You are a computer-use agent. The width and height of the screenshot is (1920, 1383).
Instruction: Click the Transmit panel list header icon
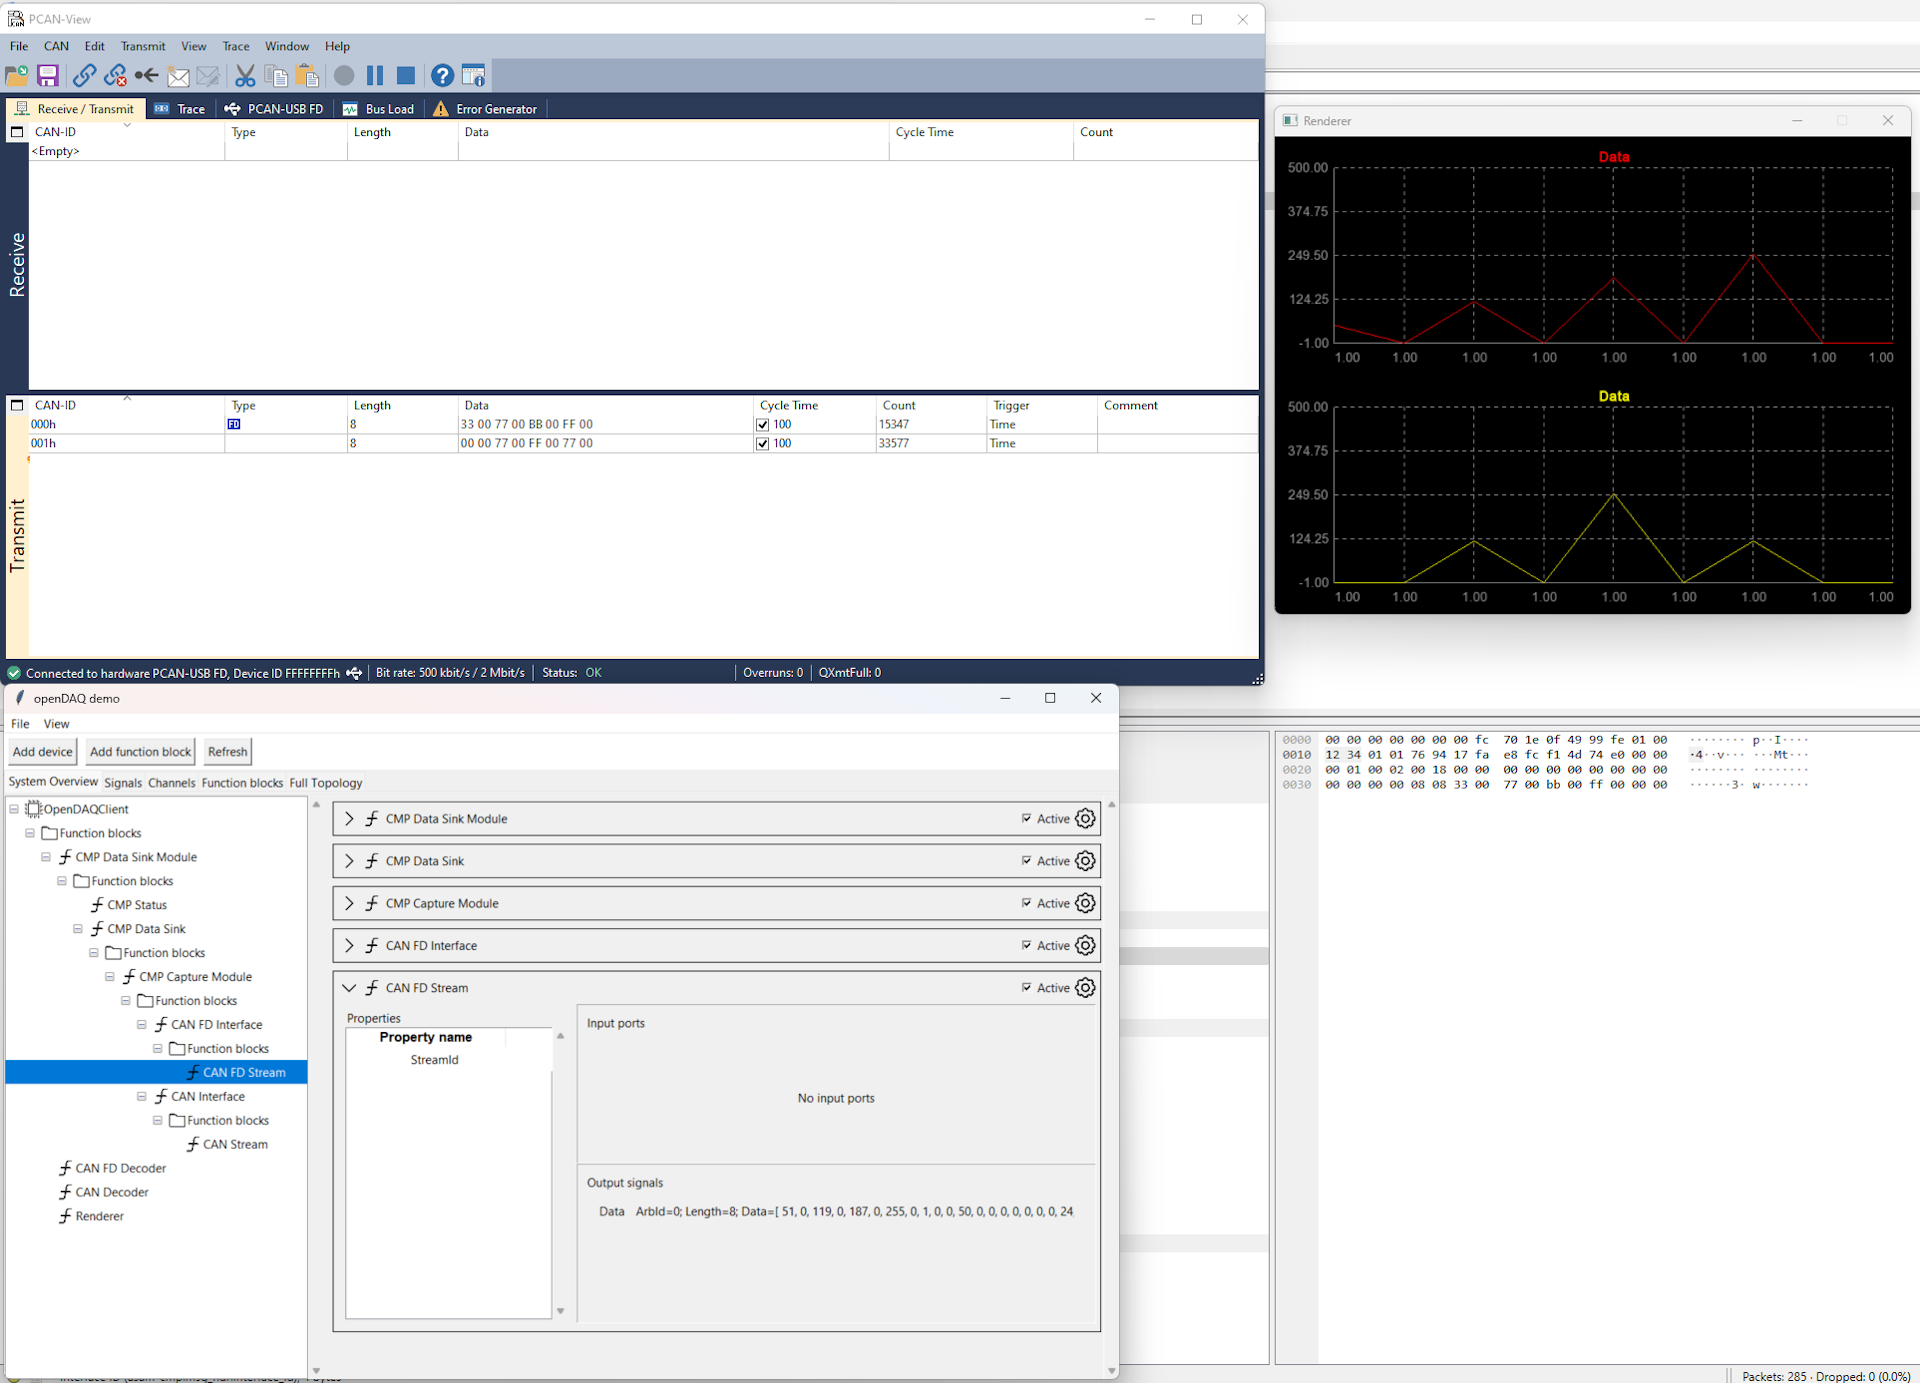(x=17, y=405)
